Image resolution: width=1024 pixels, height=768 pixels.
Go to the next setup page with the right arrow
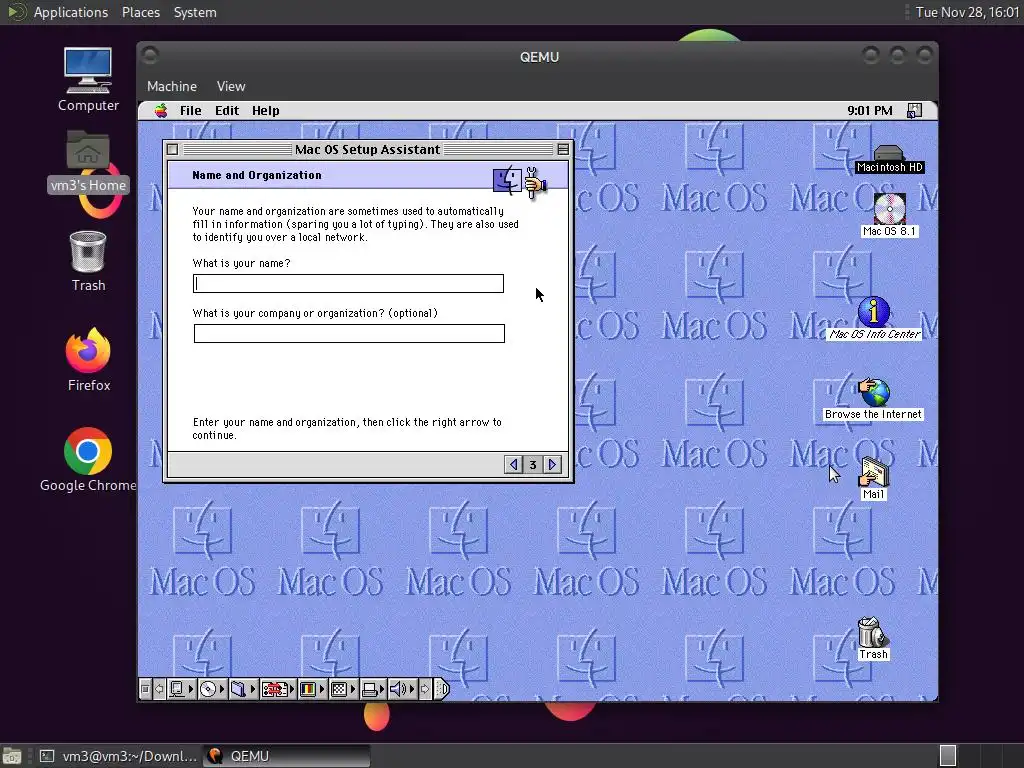click(x=552, y=464)
